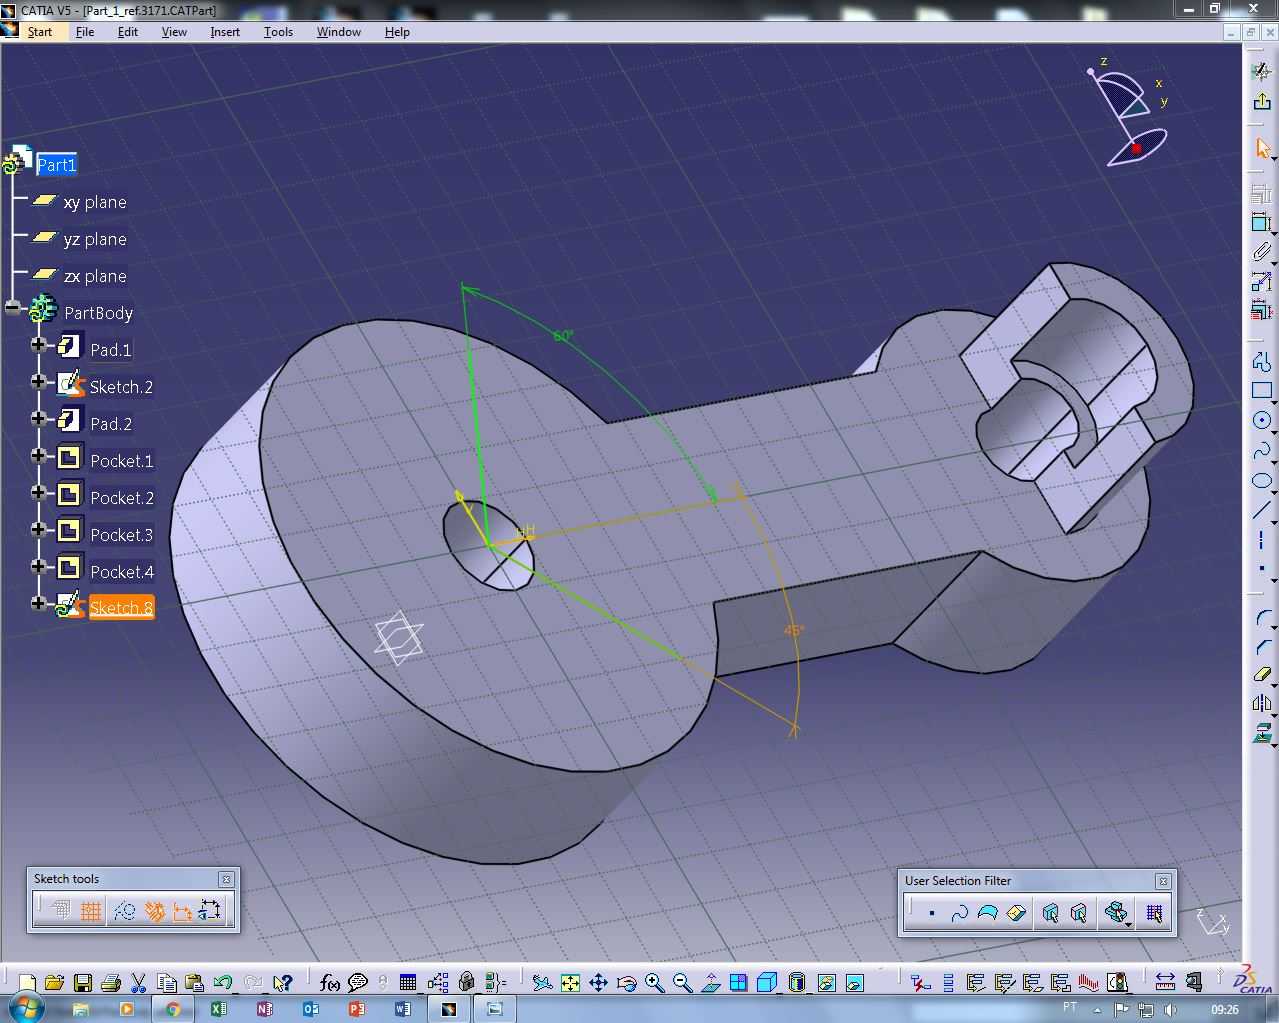1279x1023 pixels.
Task: Save the part with the floppy icon
Action: click(x=83, y=983)
